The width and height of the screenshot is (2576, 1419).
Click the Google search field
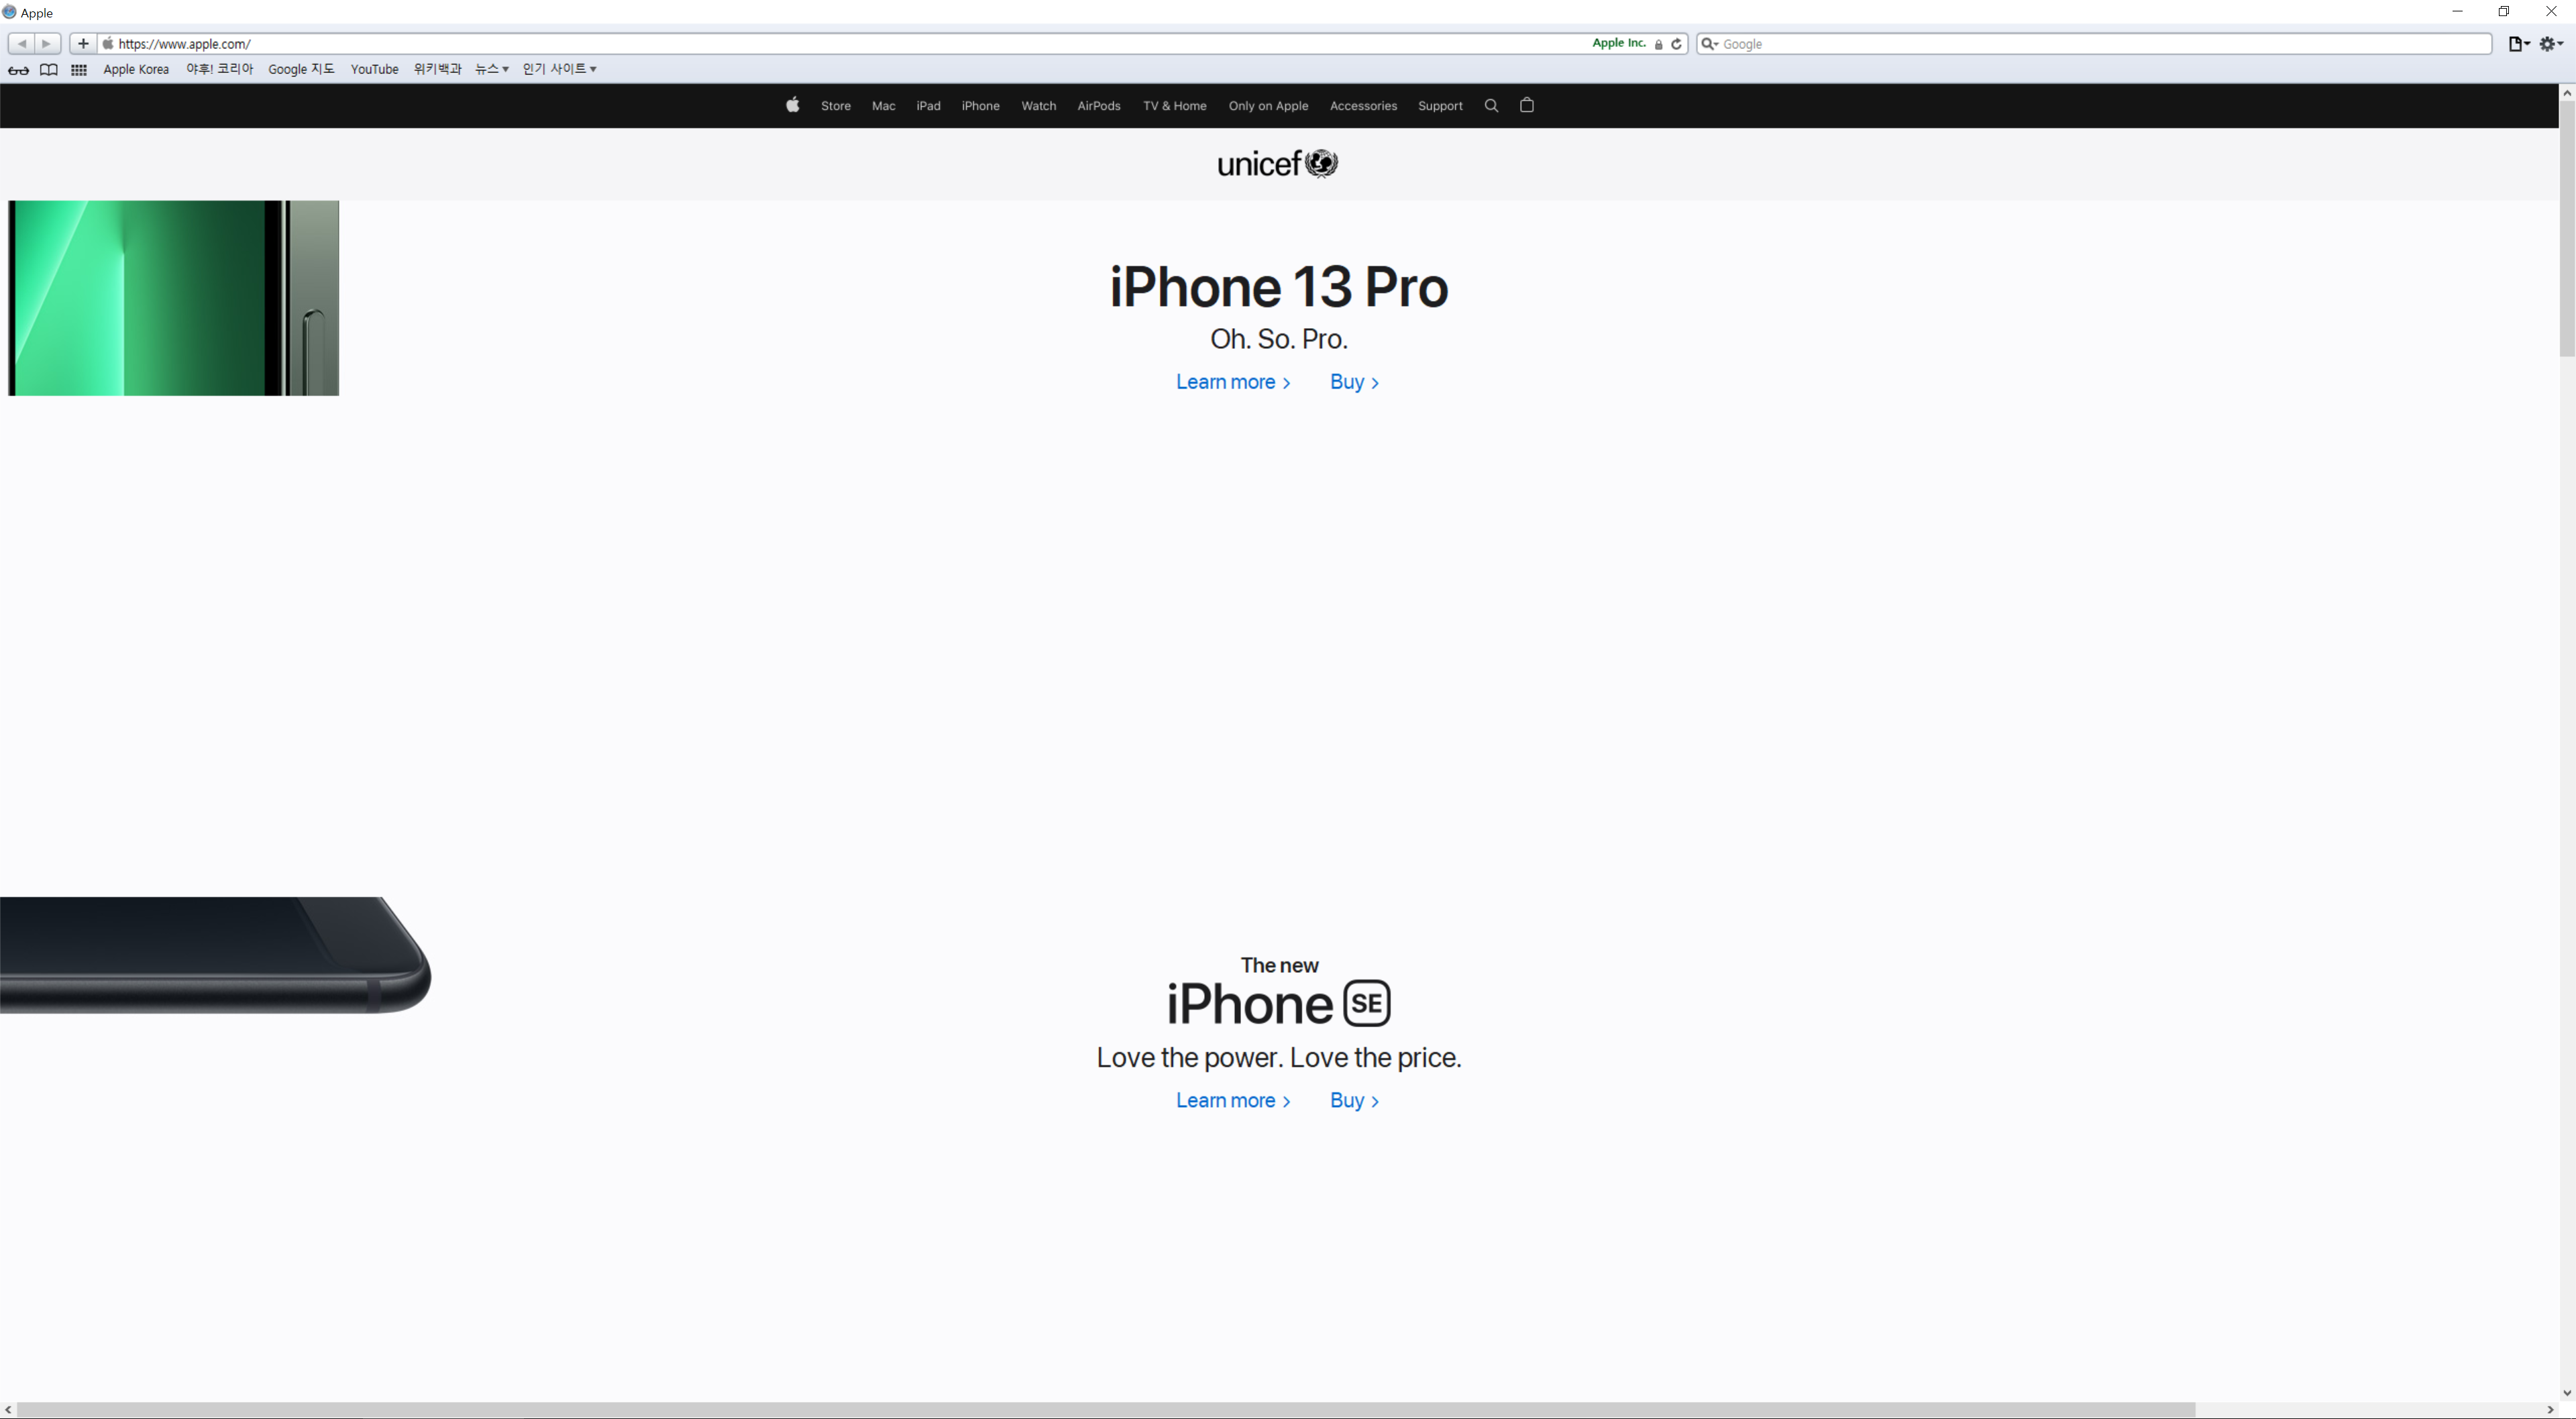(2100, 44)
